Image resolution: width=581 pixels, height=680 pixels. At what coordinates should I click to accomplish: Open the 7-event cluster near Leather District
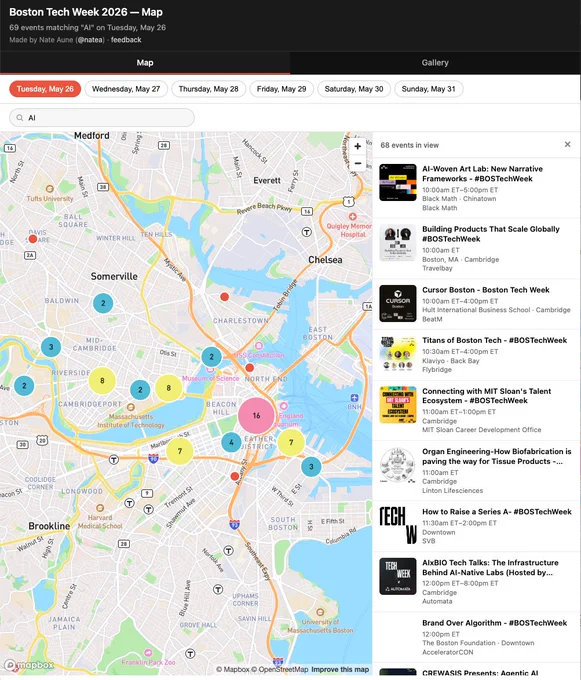tap(291, 442)
